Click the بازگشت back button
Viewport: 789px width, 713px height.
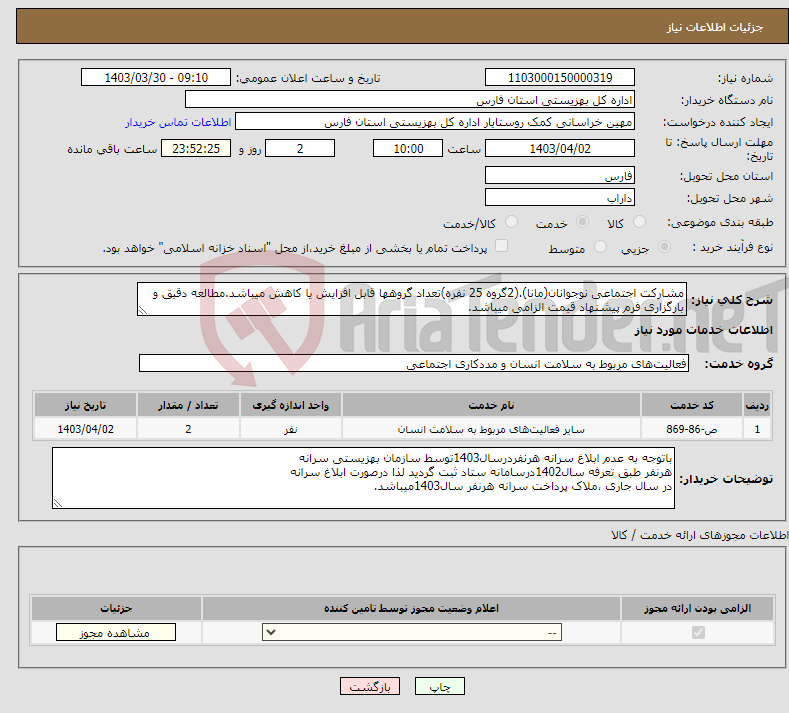[370, 686]
